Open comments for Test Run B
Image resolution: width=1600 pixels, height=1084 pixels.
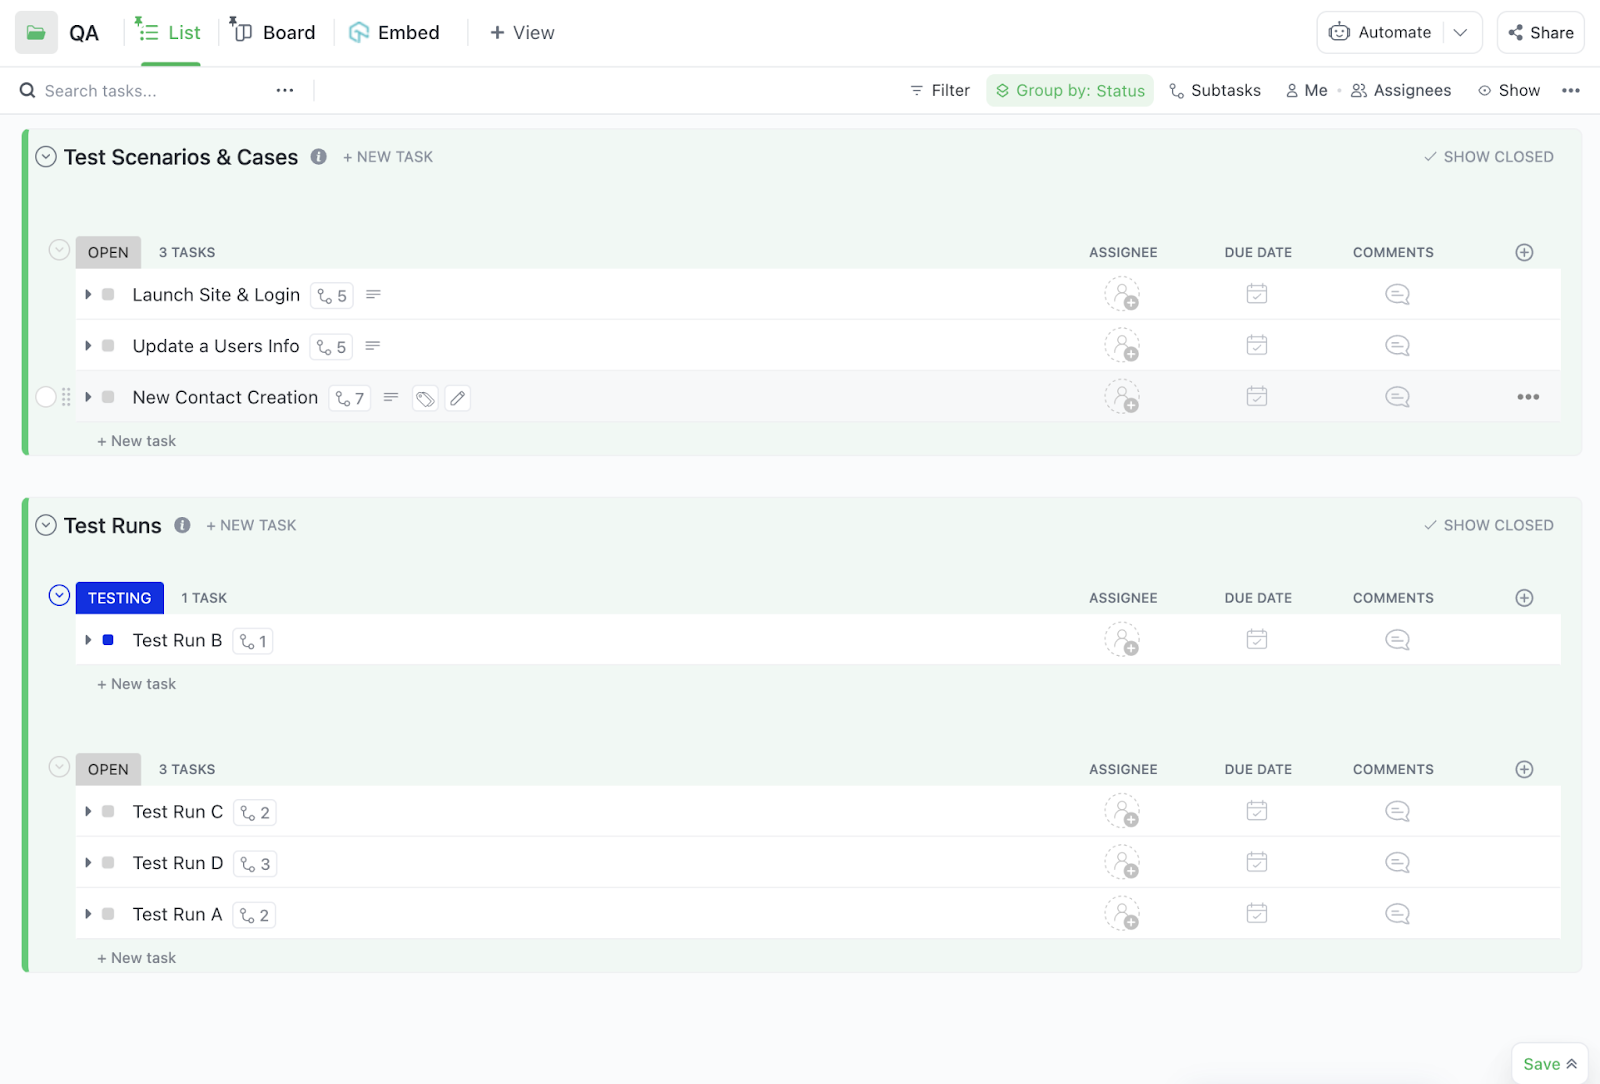pos(1397,640)
